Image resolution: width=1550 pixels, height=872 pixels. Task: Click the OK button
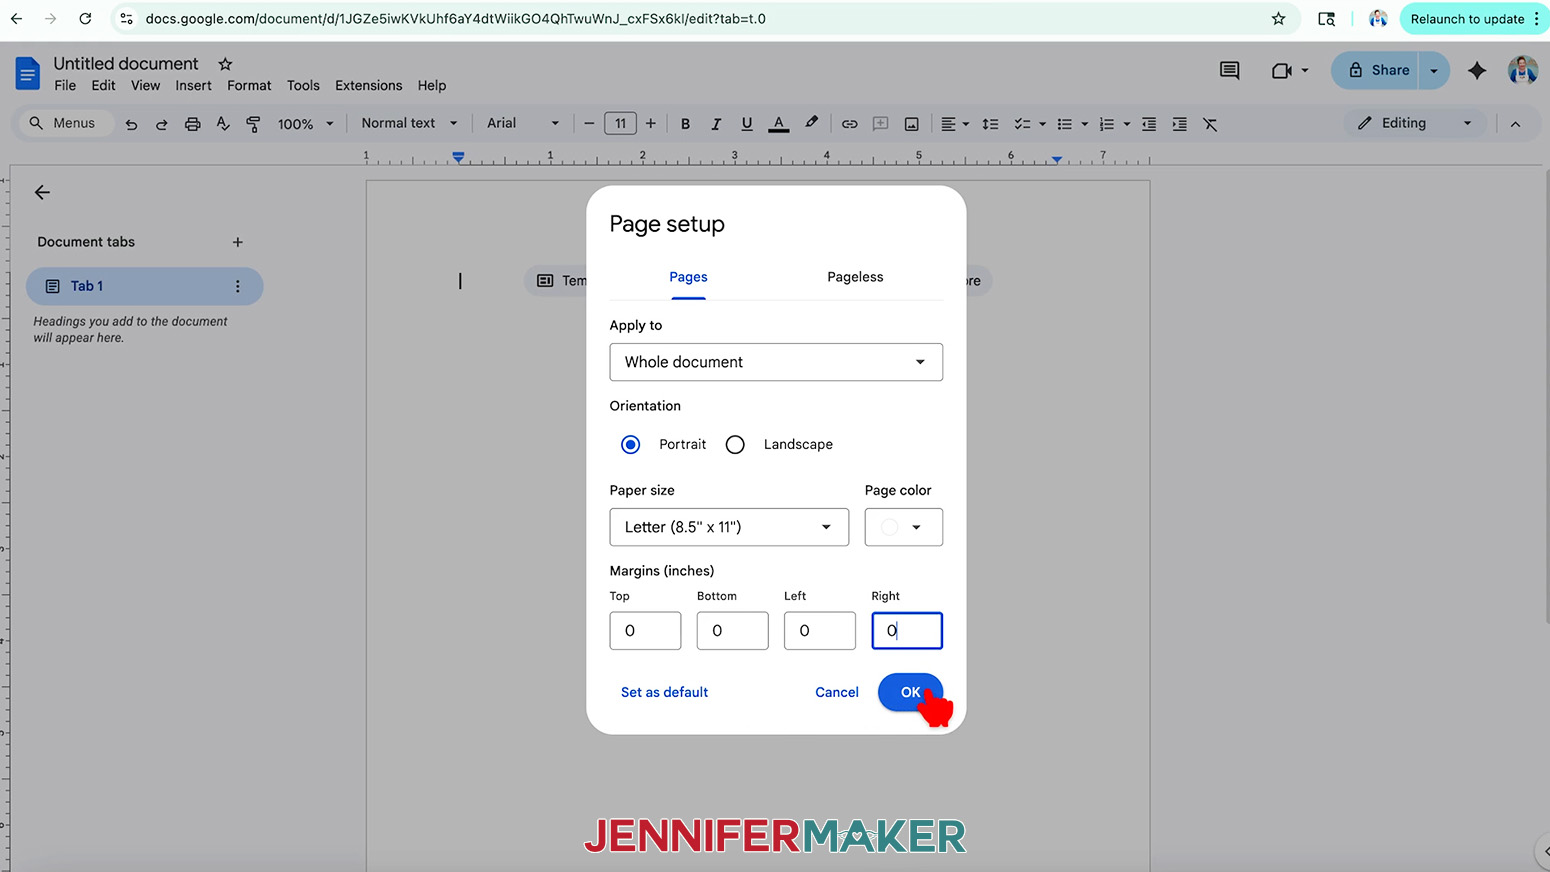click(910, 692)
